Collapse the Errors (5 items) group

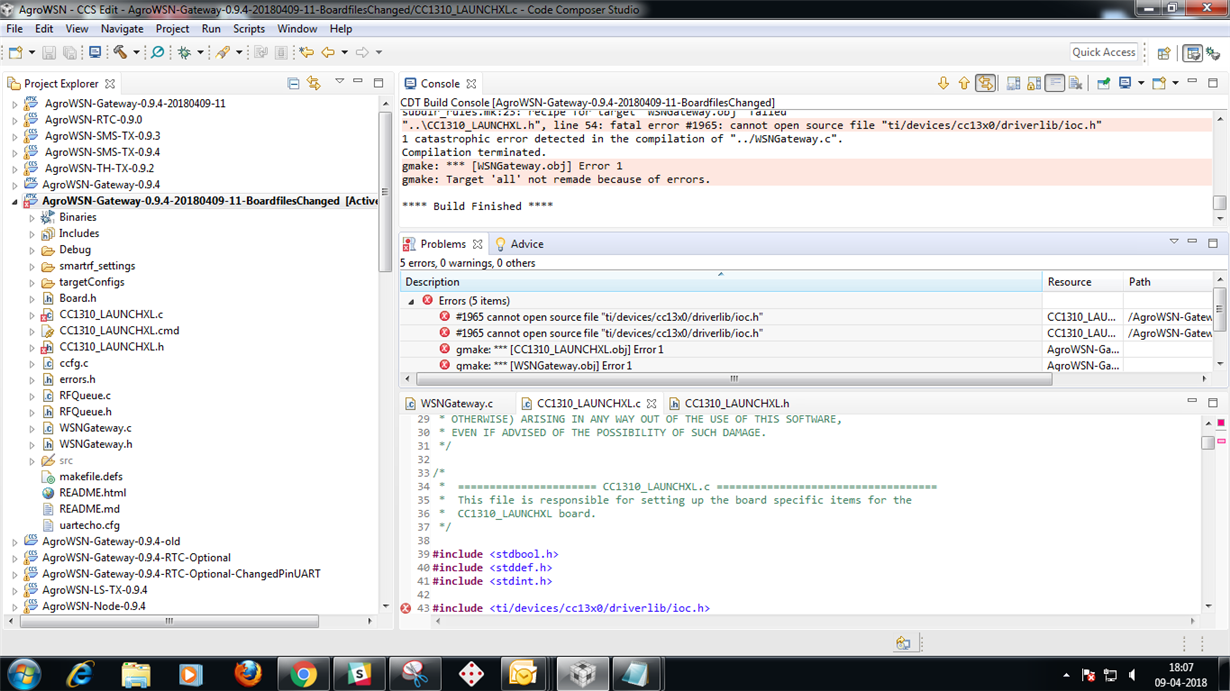411,301
